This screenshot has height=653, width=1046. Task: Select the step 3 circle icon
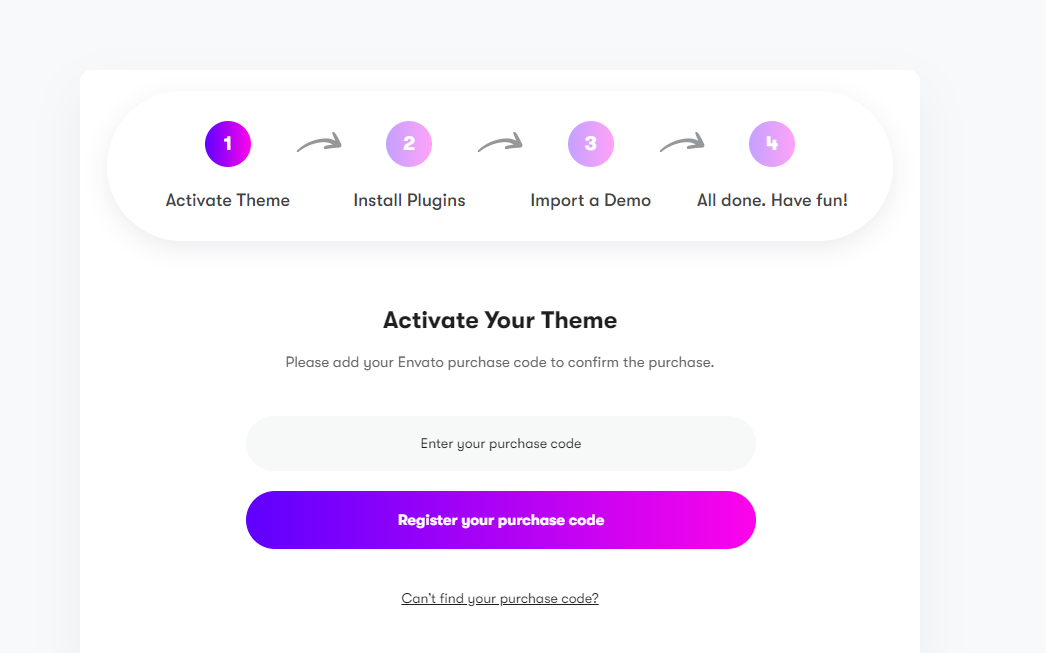591,144
